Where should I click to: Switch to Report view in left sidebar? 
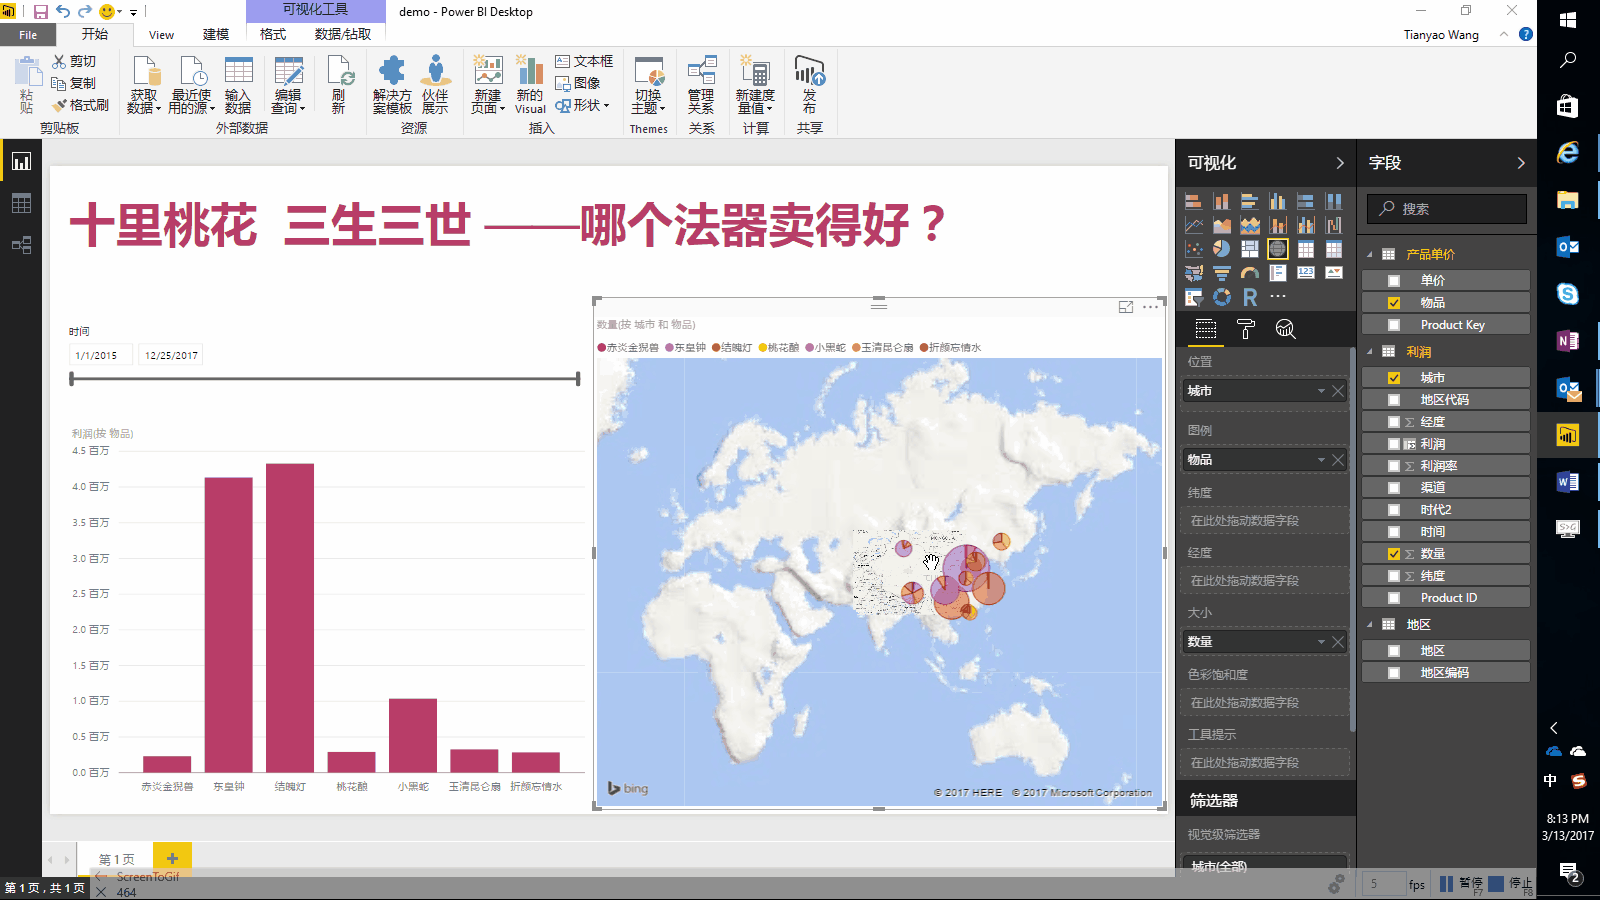[21, 161]
